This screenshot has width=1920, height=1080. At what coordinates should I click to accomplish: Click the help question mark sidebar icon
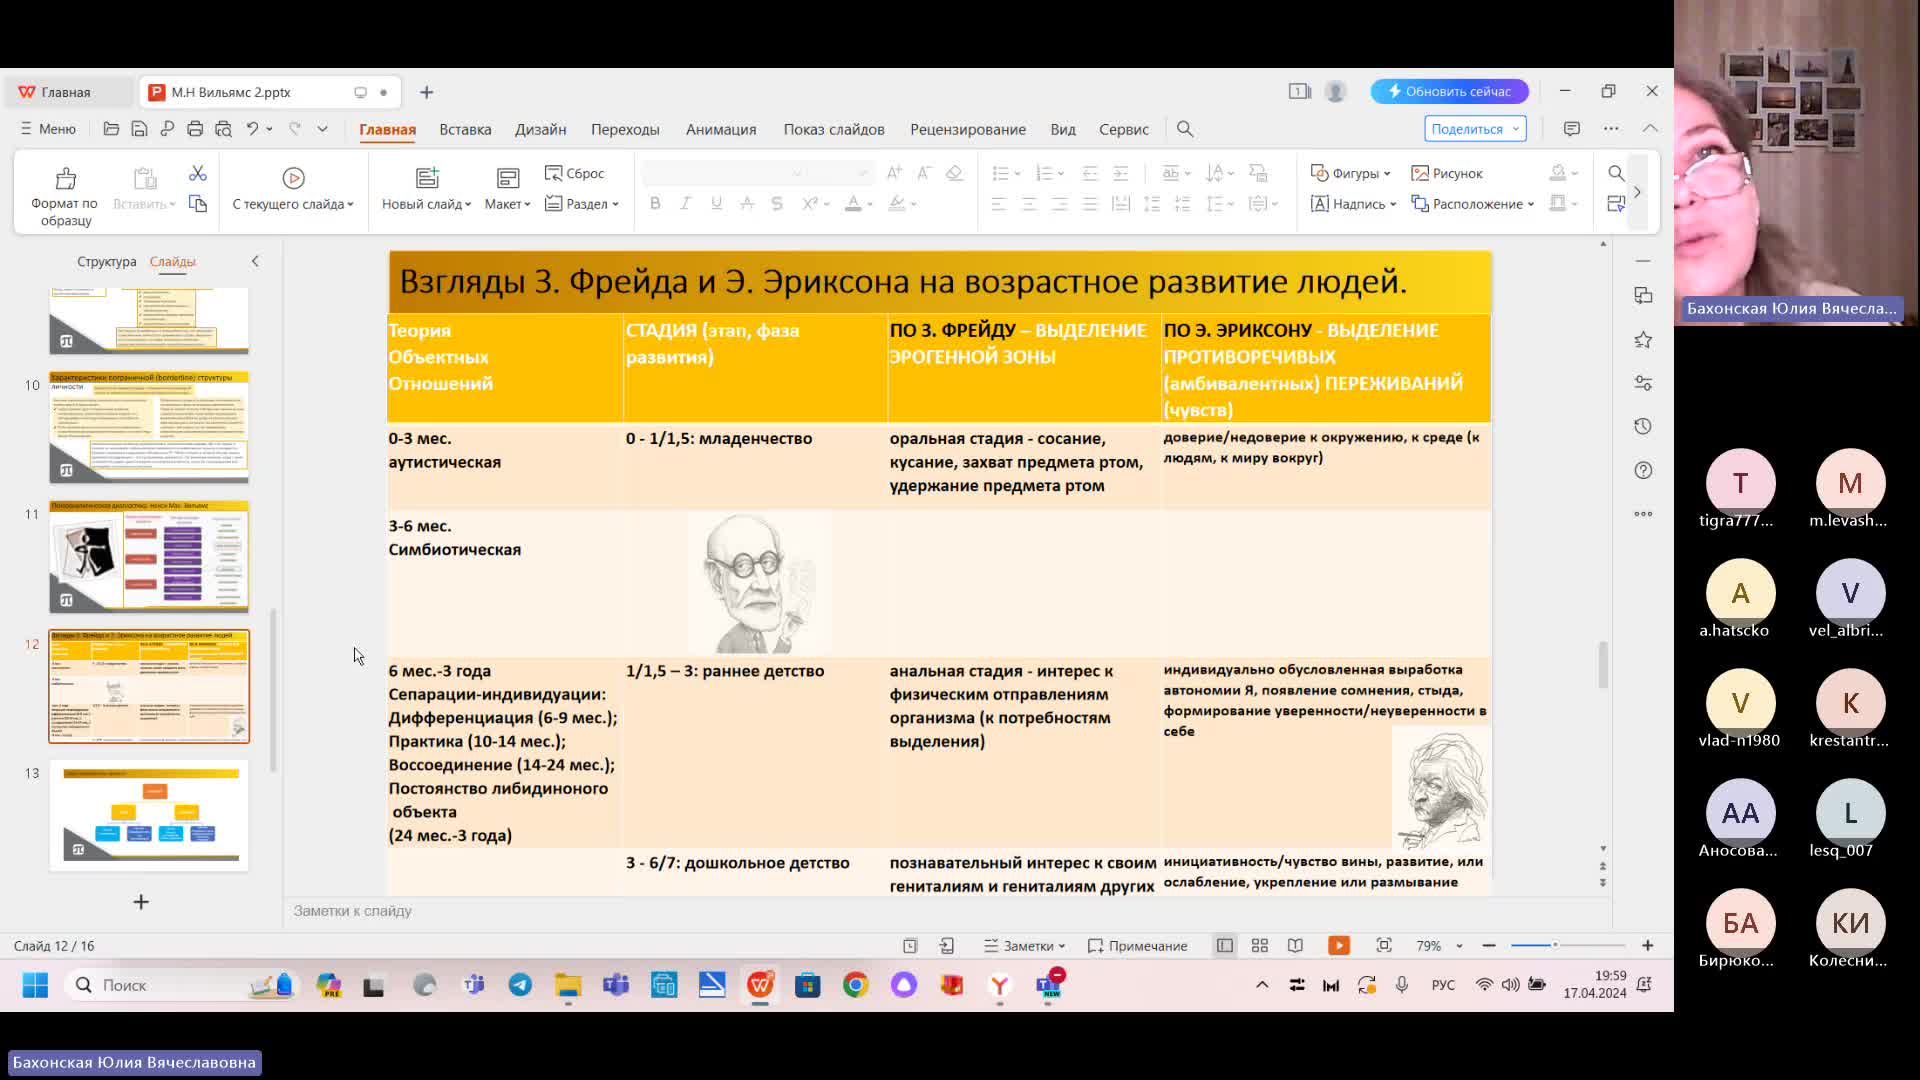coord(1643,471)
